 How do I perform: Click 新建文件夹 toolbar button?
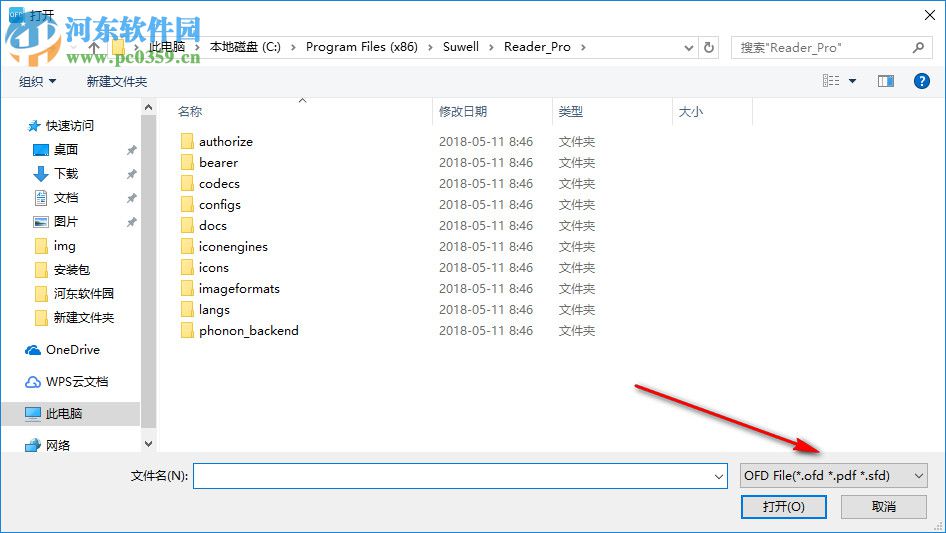[116, 81]
